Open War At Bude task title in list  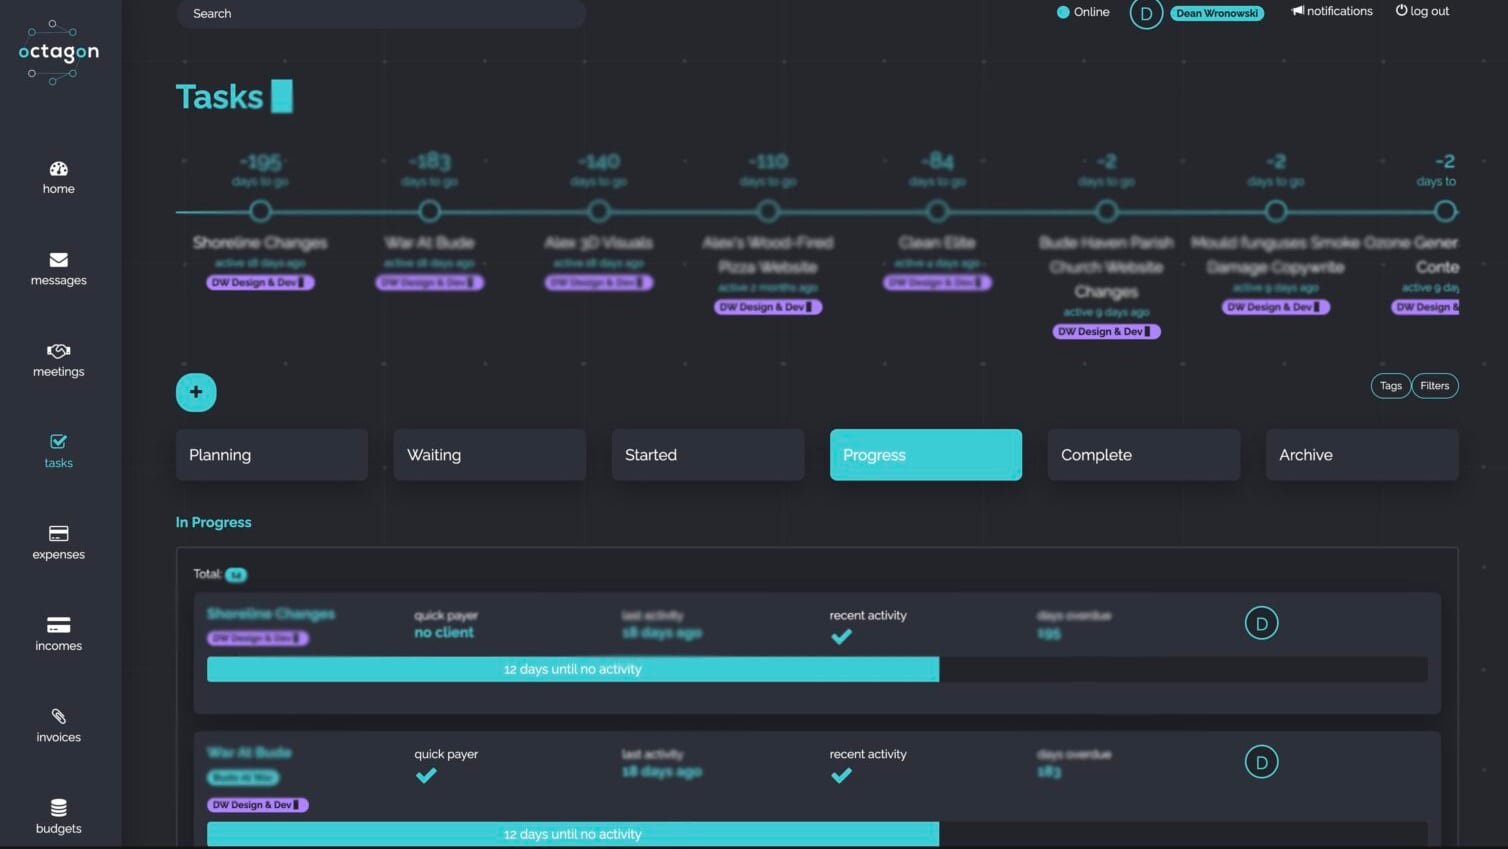click(x=249, y=752)
